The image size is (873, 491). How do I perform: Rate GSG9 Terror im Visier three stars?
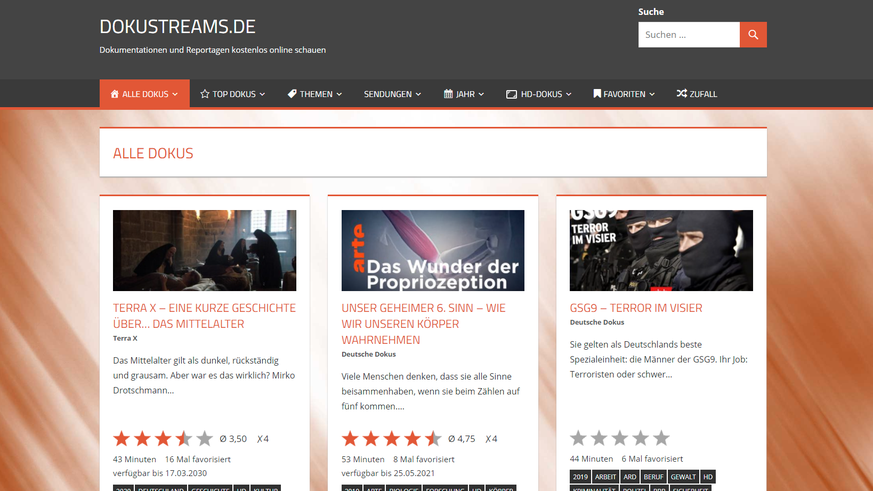(620, 438)
